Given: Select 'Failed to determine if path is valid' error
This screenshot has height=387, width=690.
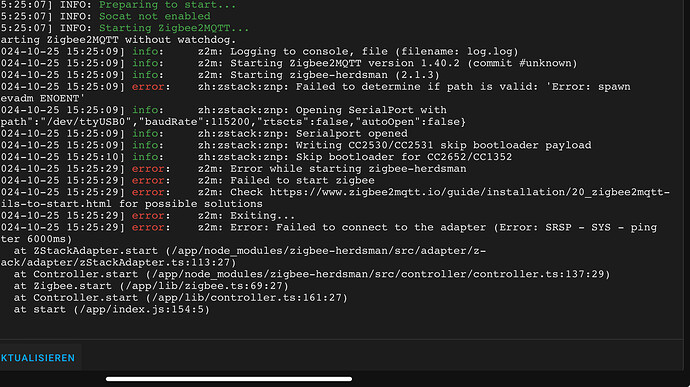Looking at the screenshot, I should coord(315,87).
